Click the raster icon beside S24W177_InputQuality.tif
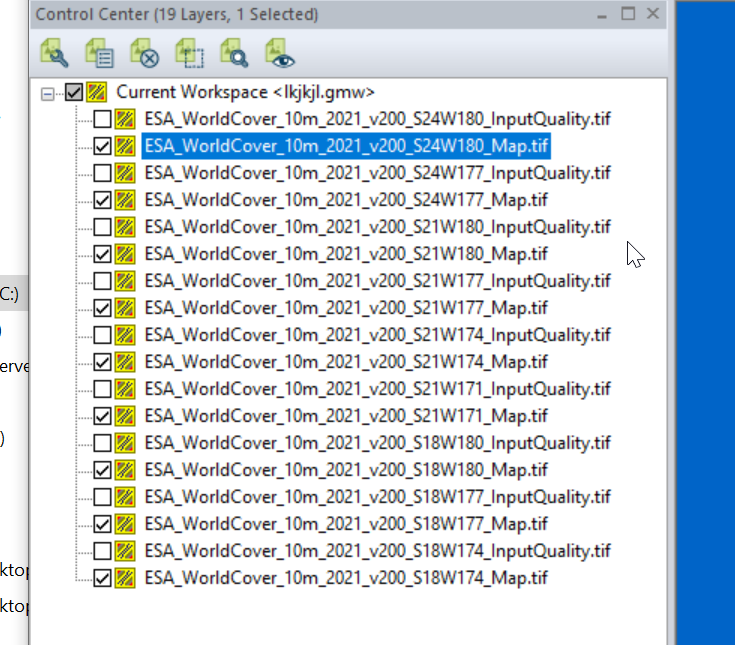This screenshot has height=645, width=735. (x=125, y=173)
